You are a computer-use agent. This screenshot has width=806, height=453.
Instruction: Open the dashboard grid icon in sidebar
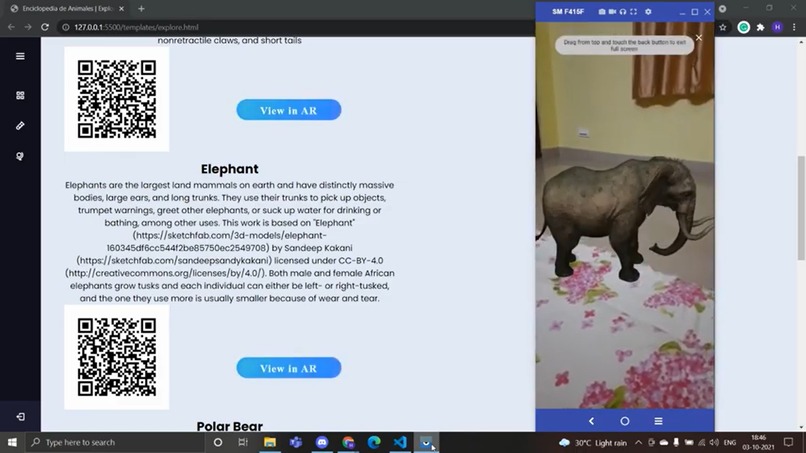click(x=20, y=96)
